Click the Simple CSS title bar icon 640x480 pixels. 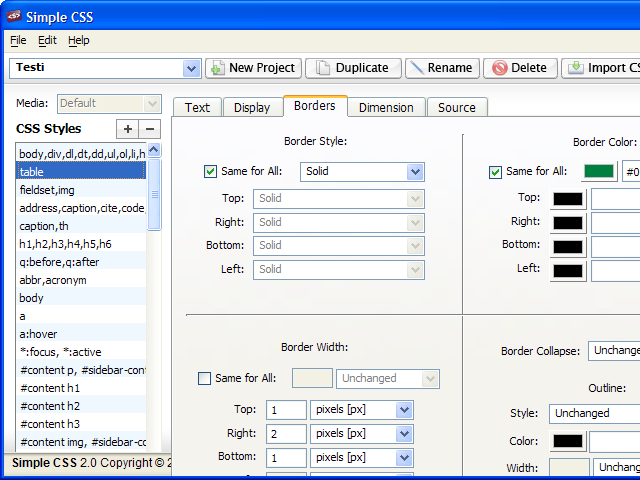tap(14, 16)
